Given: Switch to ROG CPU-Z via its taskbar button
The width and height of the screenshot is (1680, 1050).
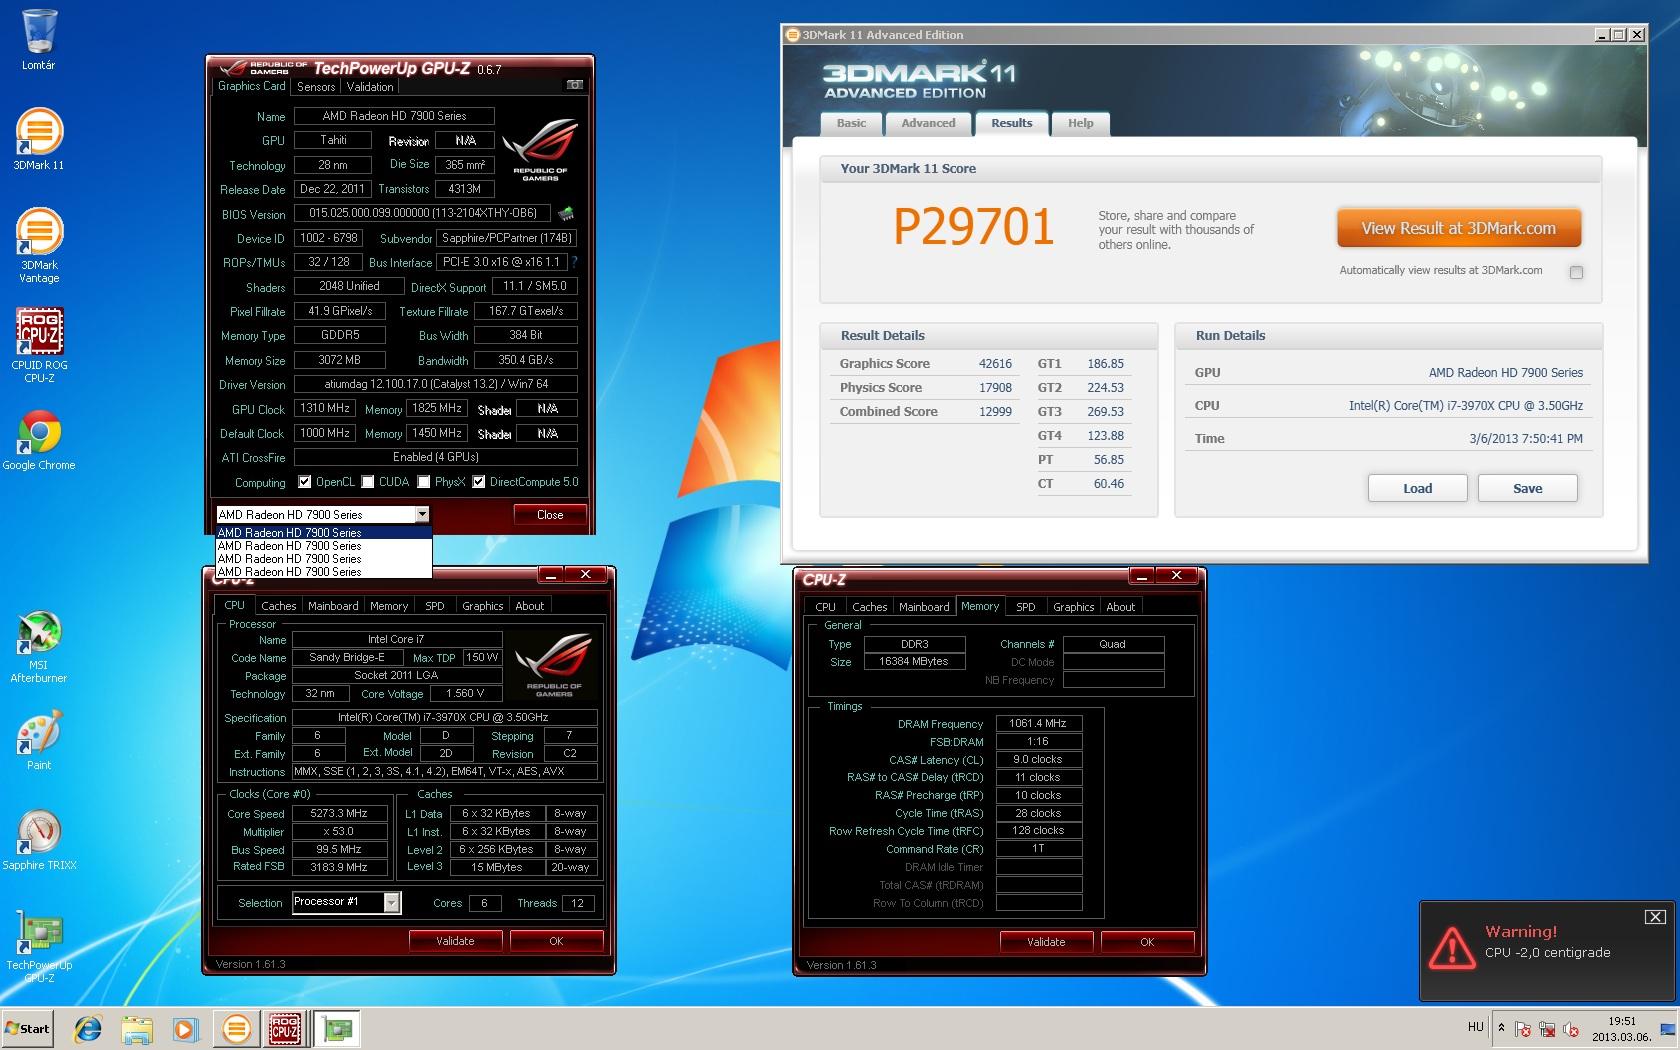Looking at the screenshot, I should coord(285,1028).
